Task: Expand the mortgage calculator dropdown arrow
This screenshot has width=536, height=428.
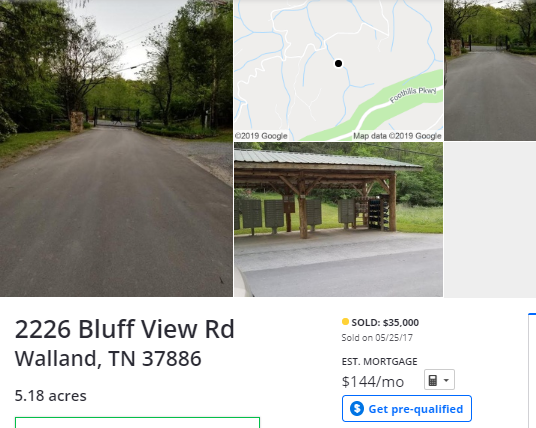Action: [446, 380]
